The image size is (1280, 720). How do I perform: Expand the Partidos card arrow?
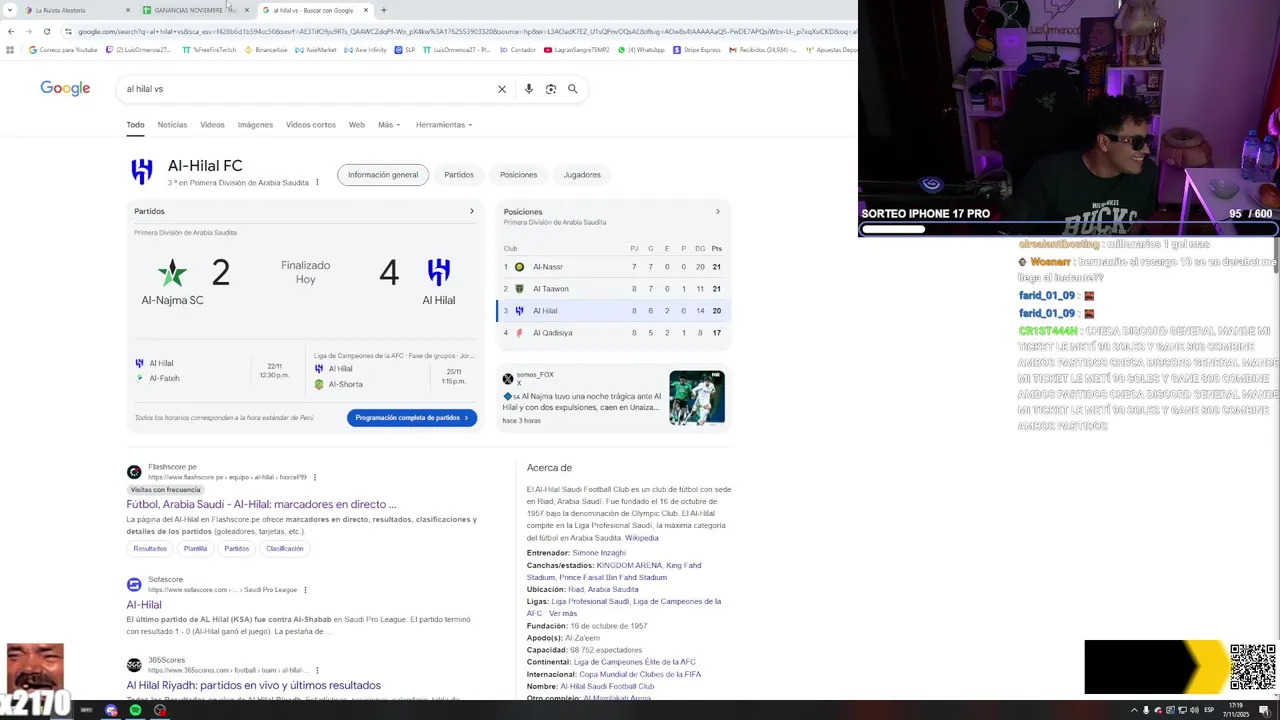click(472, 211)
